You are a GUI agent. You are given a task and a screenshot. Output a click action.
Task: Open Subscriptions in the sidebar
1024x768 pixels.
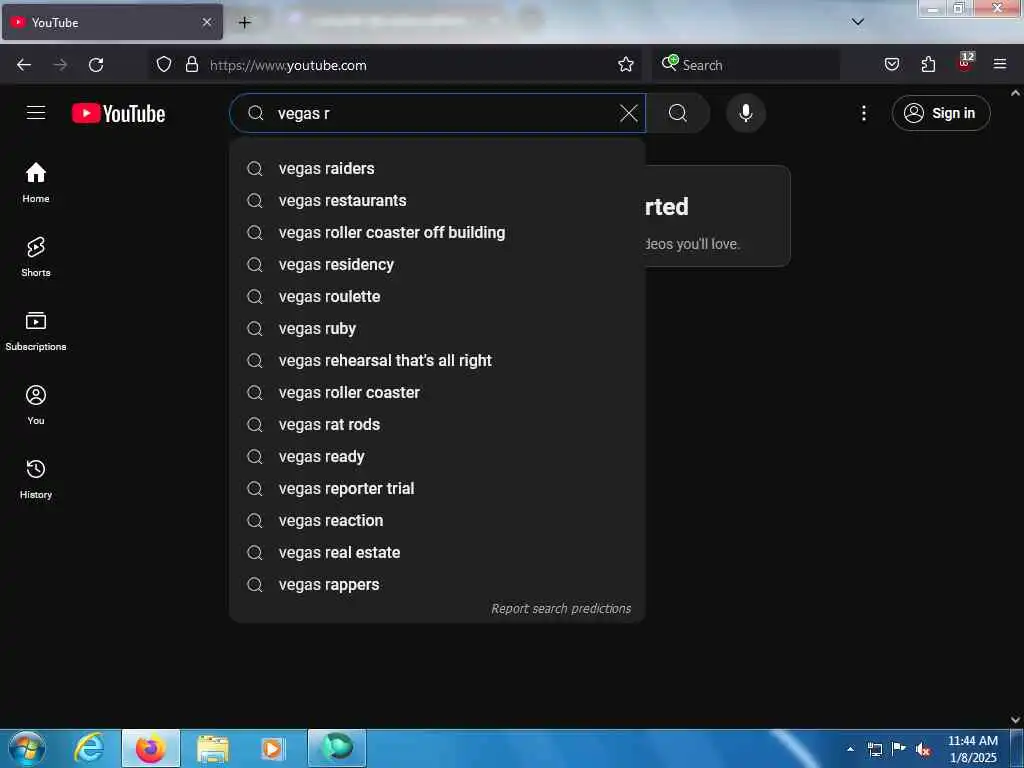pyautogui.click(x=36, y=331)
